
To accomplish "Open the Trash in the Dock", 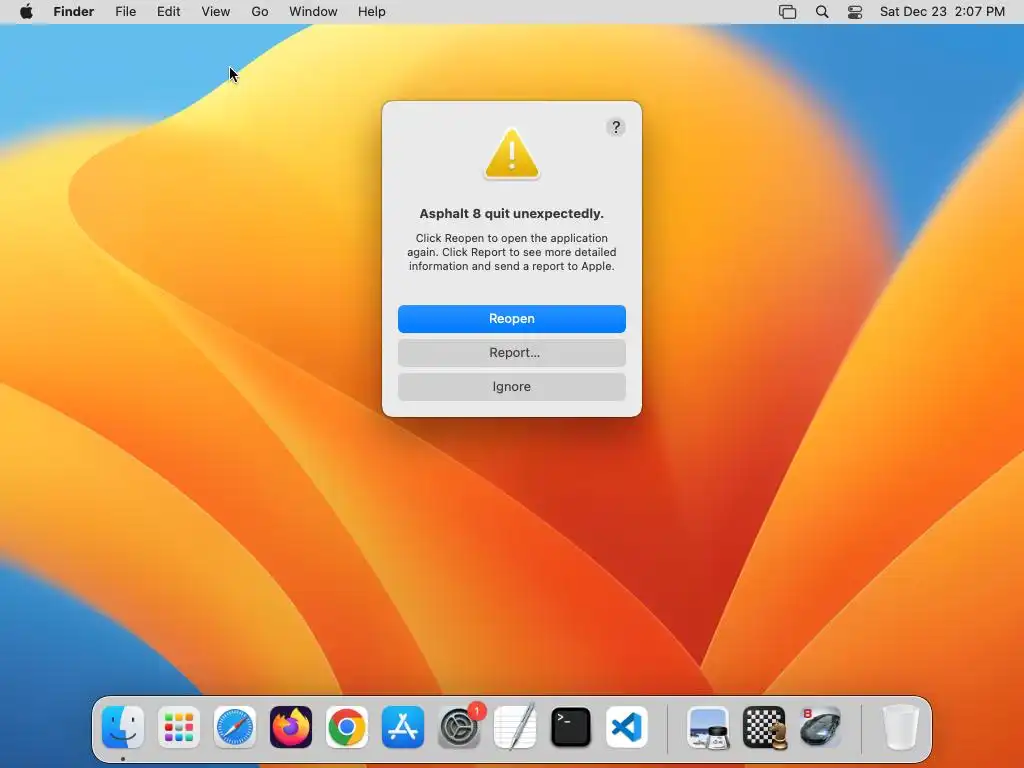I will (901, 727).
